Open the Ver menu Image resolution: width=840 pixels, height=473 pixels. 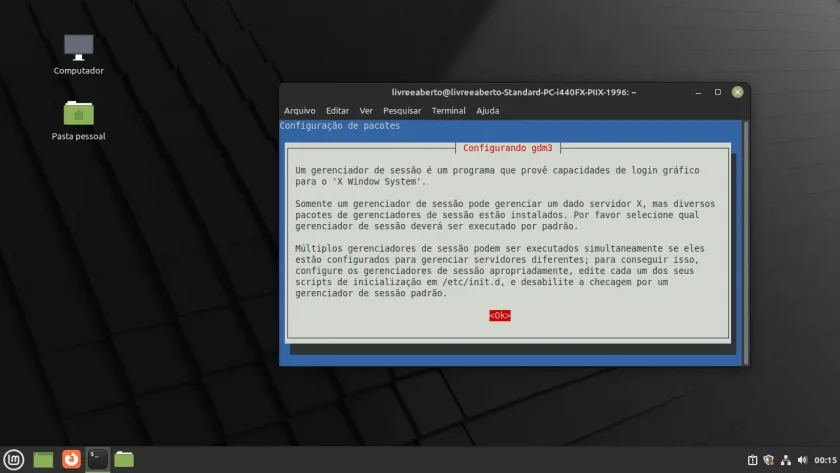tap(366, 111)
